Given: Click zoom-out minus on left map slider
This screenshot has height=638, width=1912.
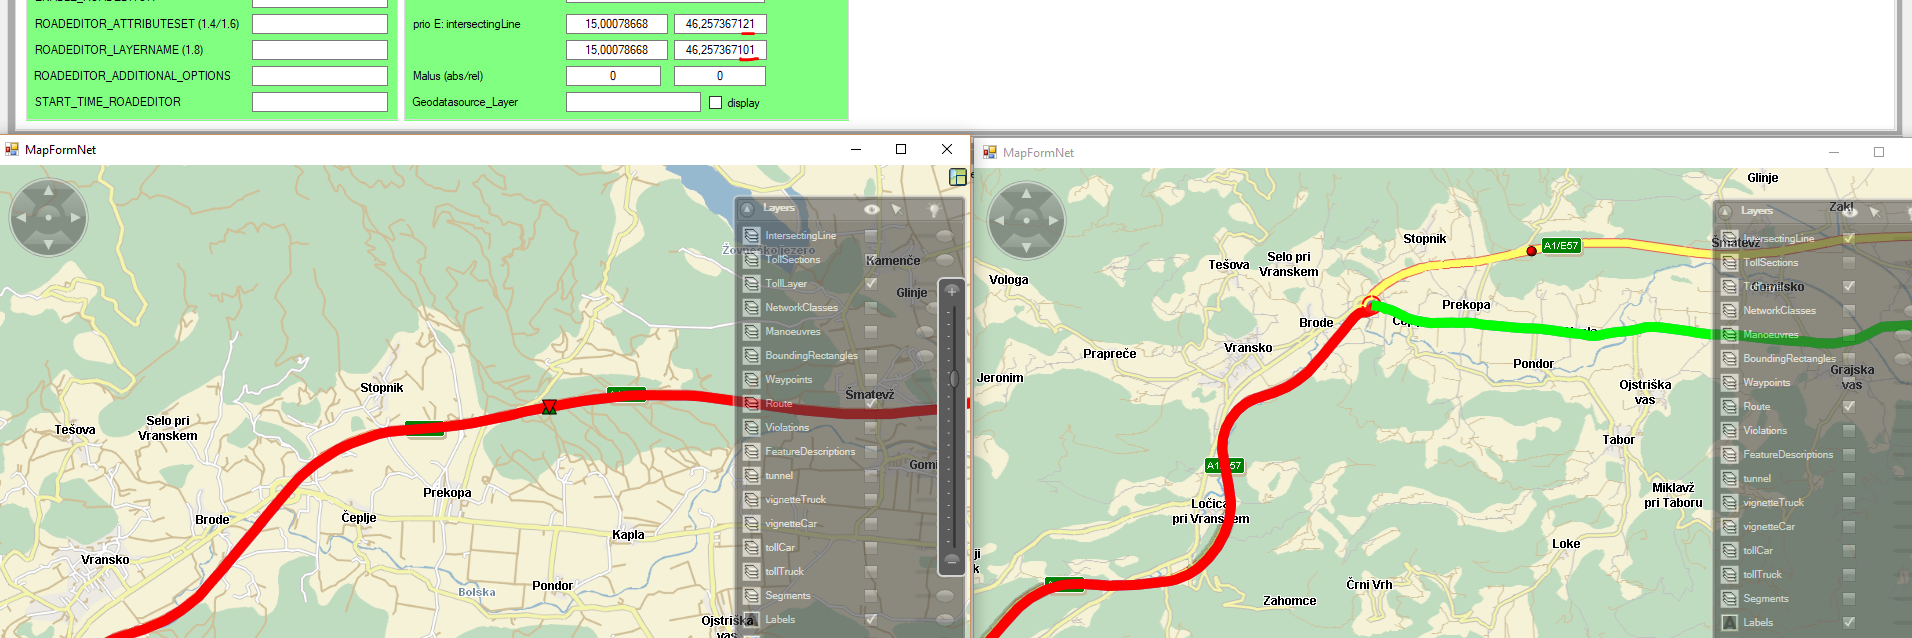Looking at the screenshot, I should [x=951, y=560].
